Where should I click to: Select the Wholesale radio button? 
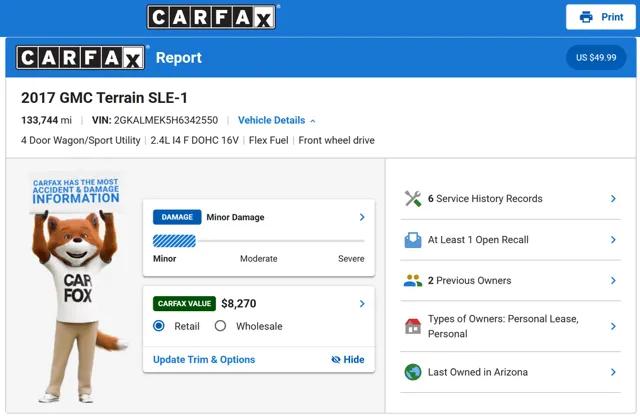(x=220, y=326)
